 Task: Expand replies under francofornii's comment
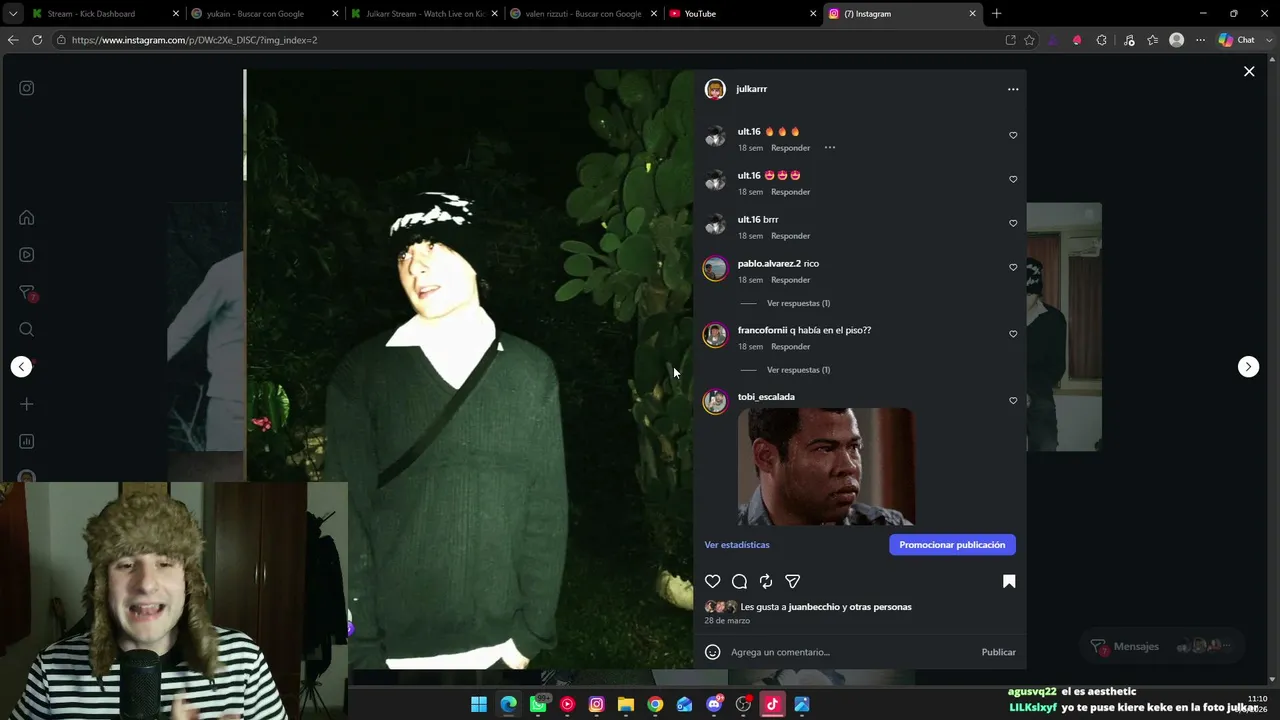pos(798,370)
